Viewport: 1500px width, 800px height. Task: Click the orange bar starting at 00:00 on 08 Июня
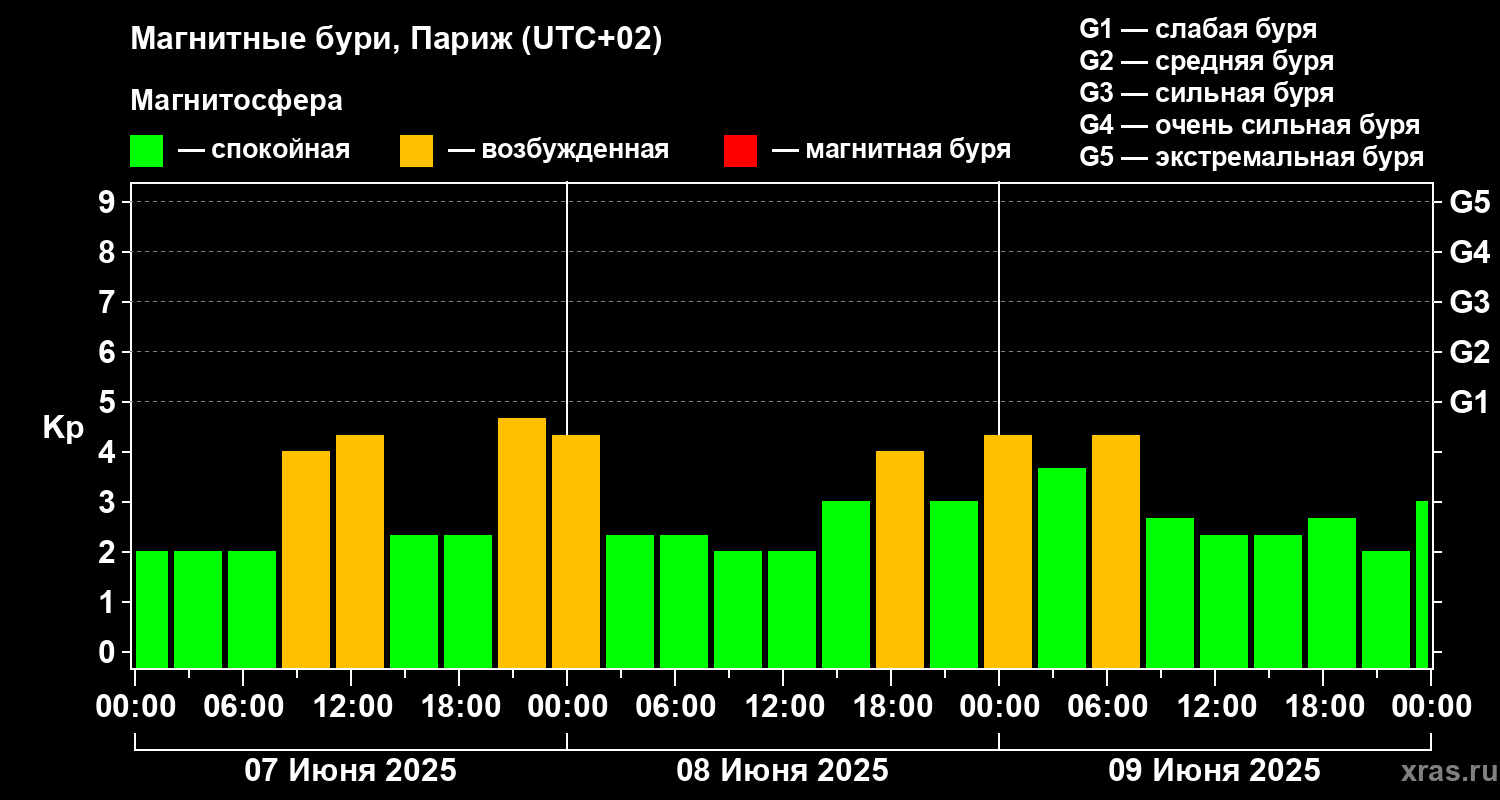click(x=576, y=551)
